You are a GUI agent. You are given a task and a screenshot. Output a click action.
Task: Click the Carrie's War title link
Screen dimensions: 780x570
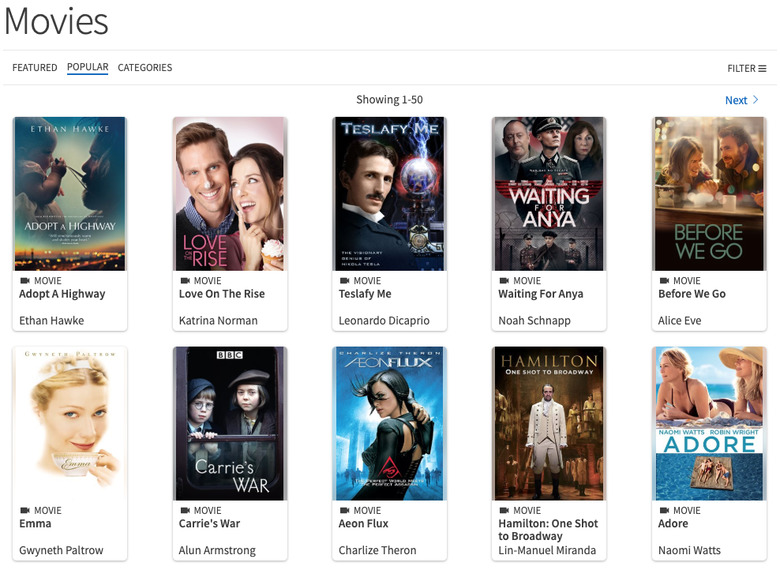[209, 524]
